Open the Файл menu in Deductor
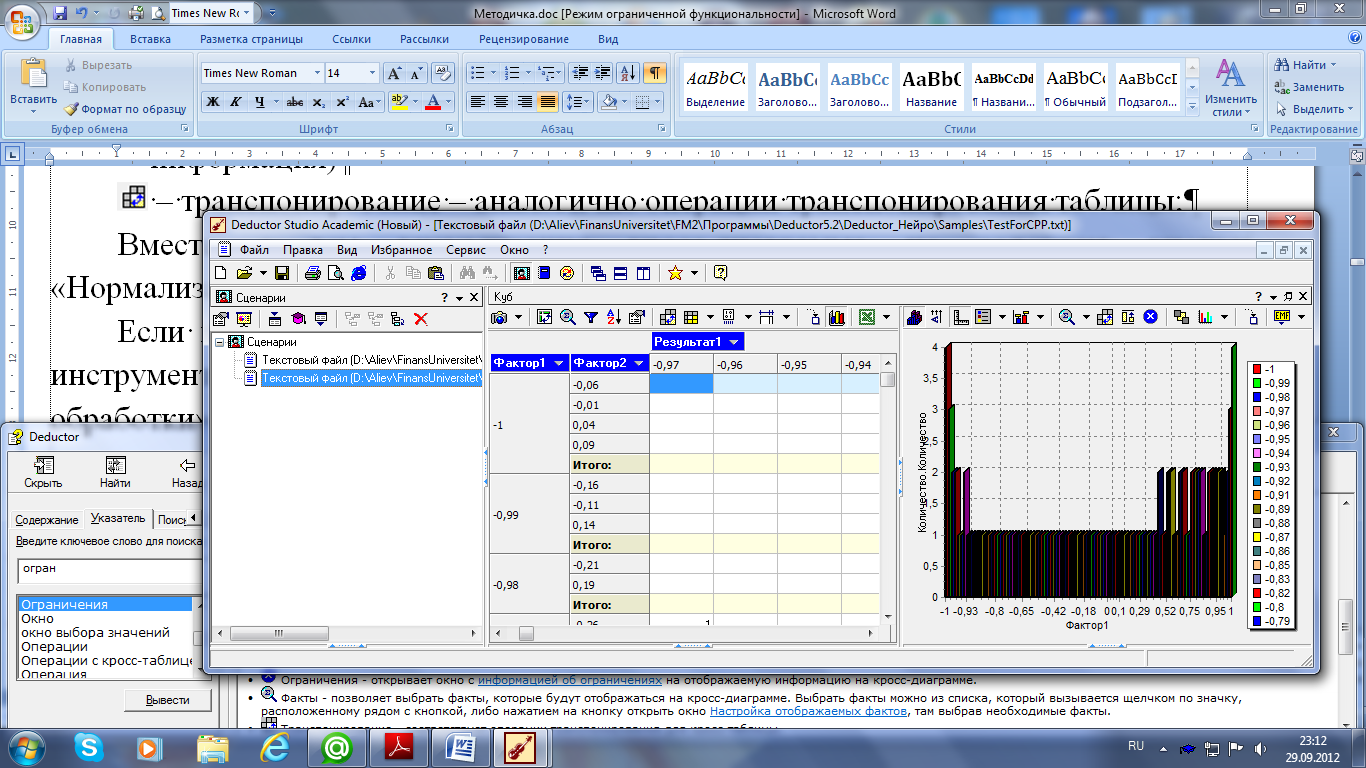Image resolution: width=1366 pixels, height=768 pixels. pos(254,250)
